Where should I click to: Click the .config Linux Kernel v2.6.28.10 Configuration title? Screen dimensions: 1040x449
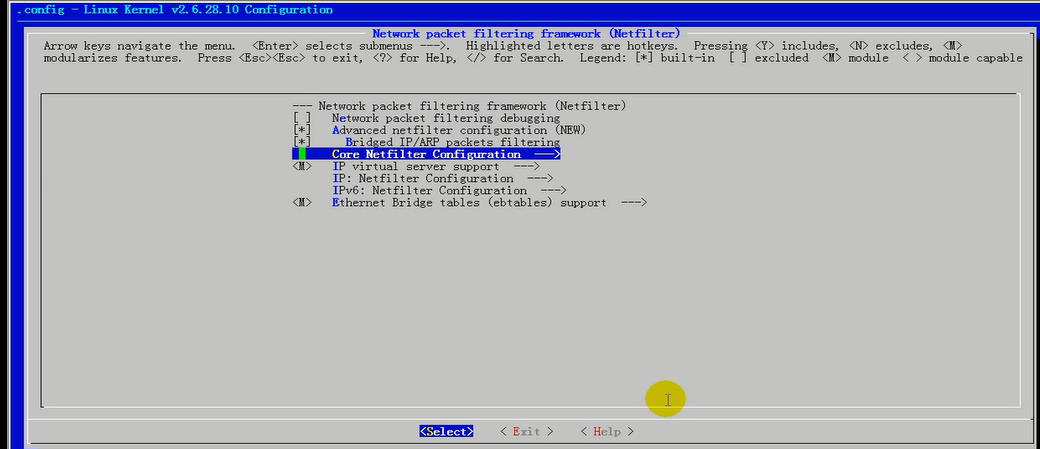click(174, 10)
